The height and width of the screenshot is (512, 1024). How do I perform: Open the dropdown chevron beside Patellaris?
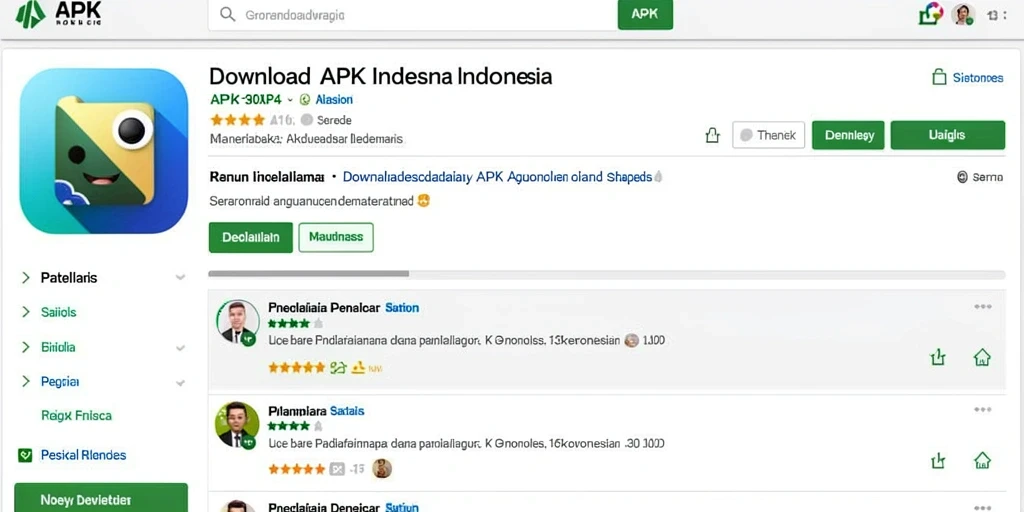[180, 278]
